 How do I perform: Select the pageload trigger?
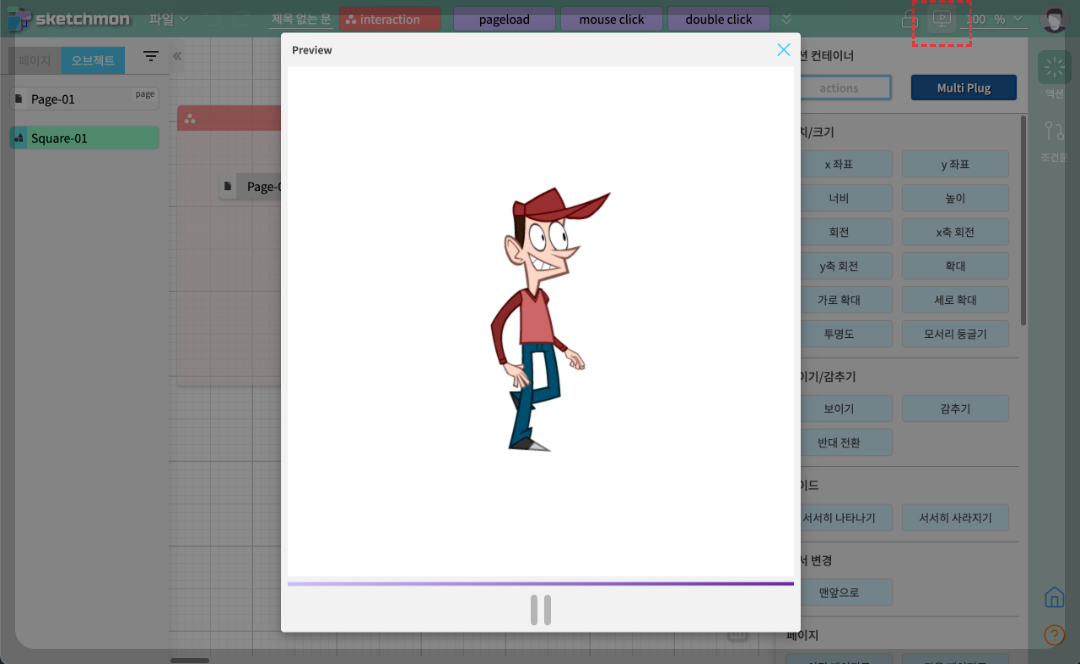504,19
